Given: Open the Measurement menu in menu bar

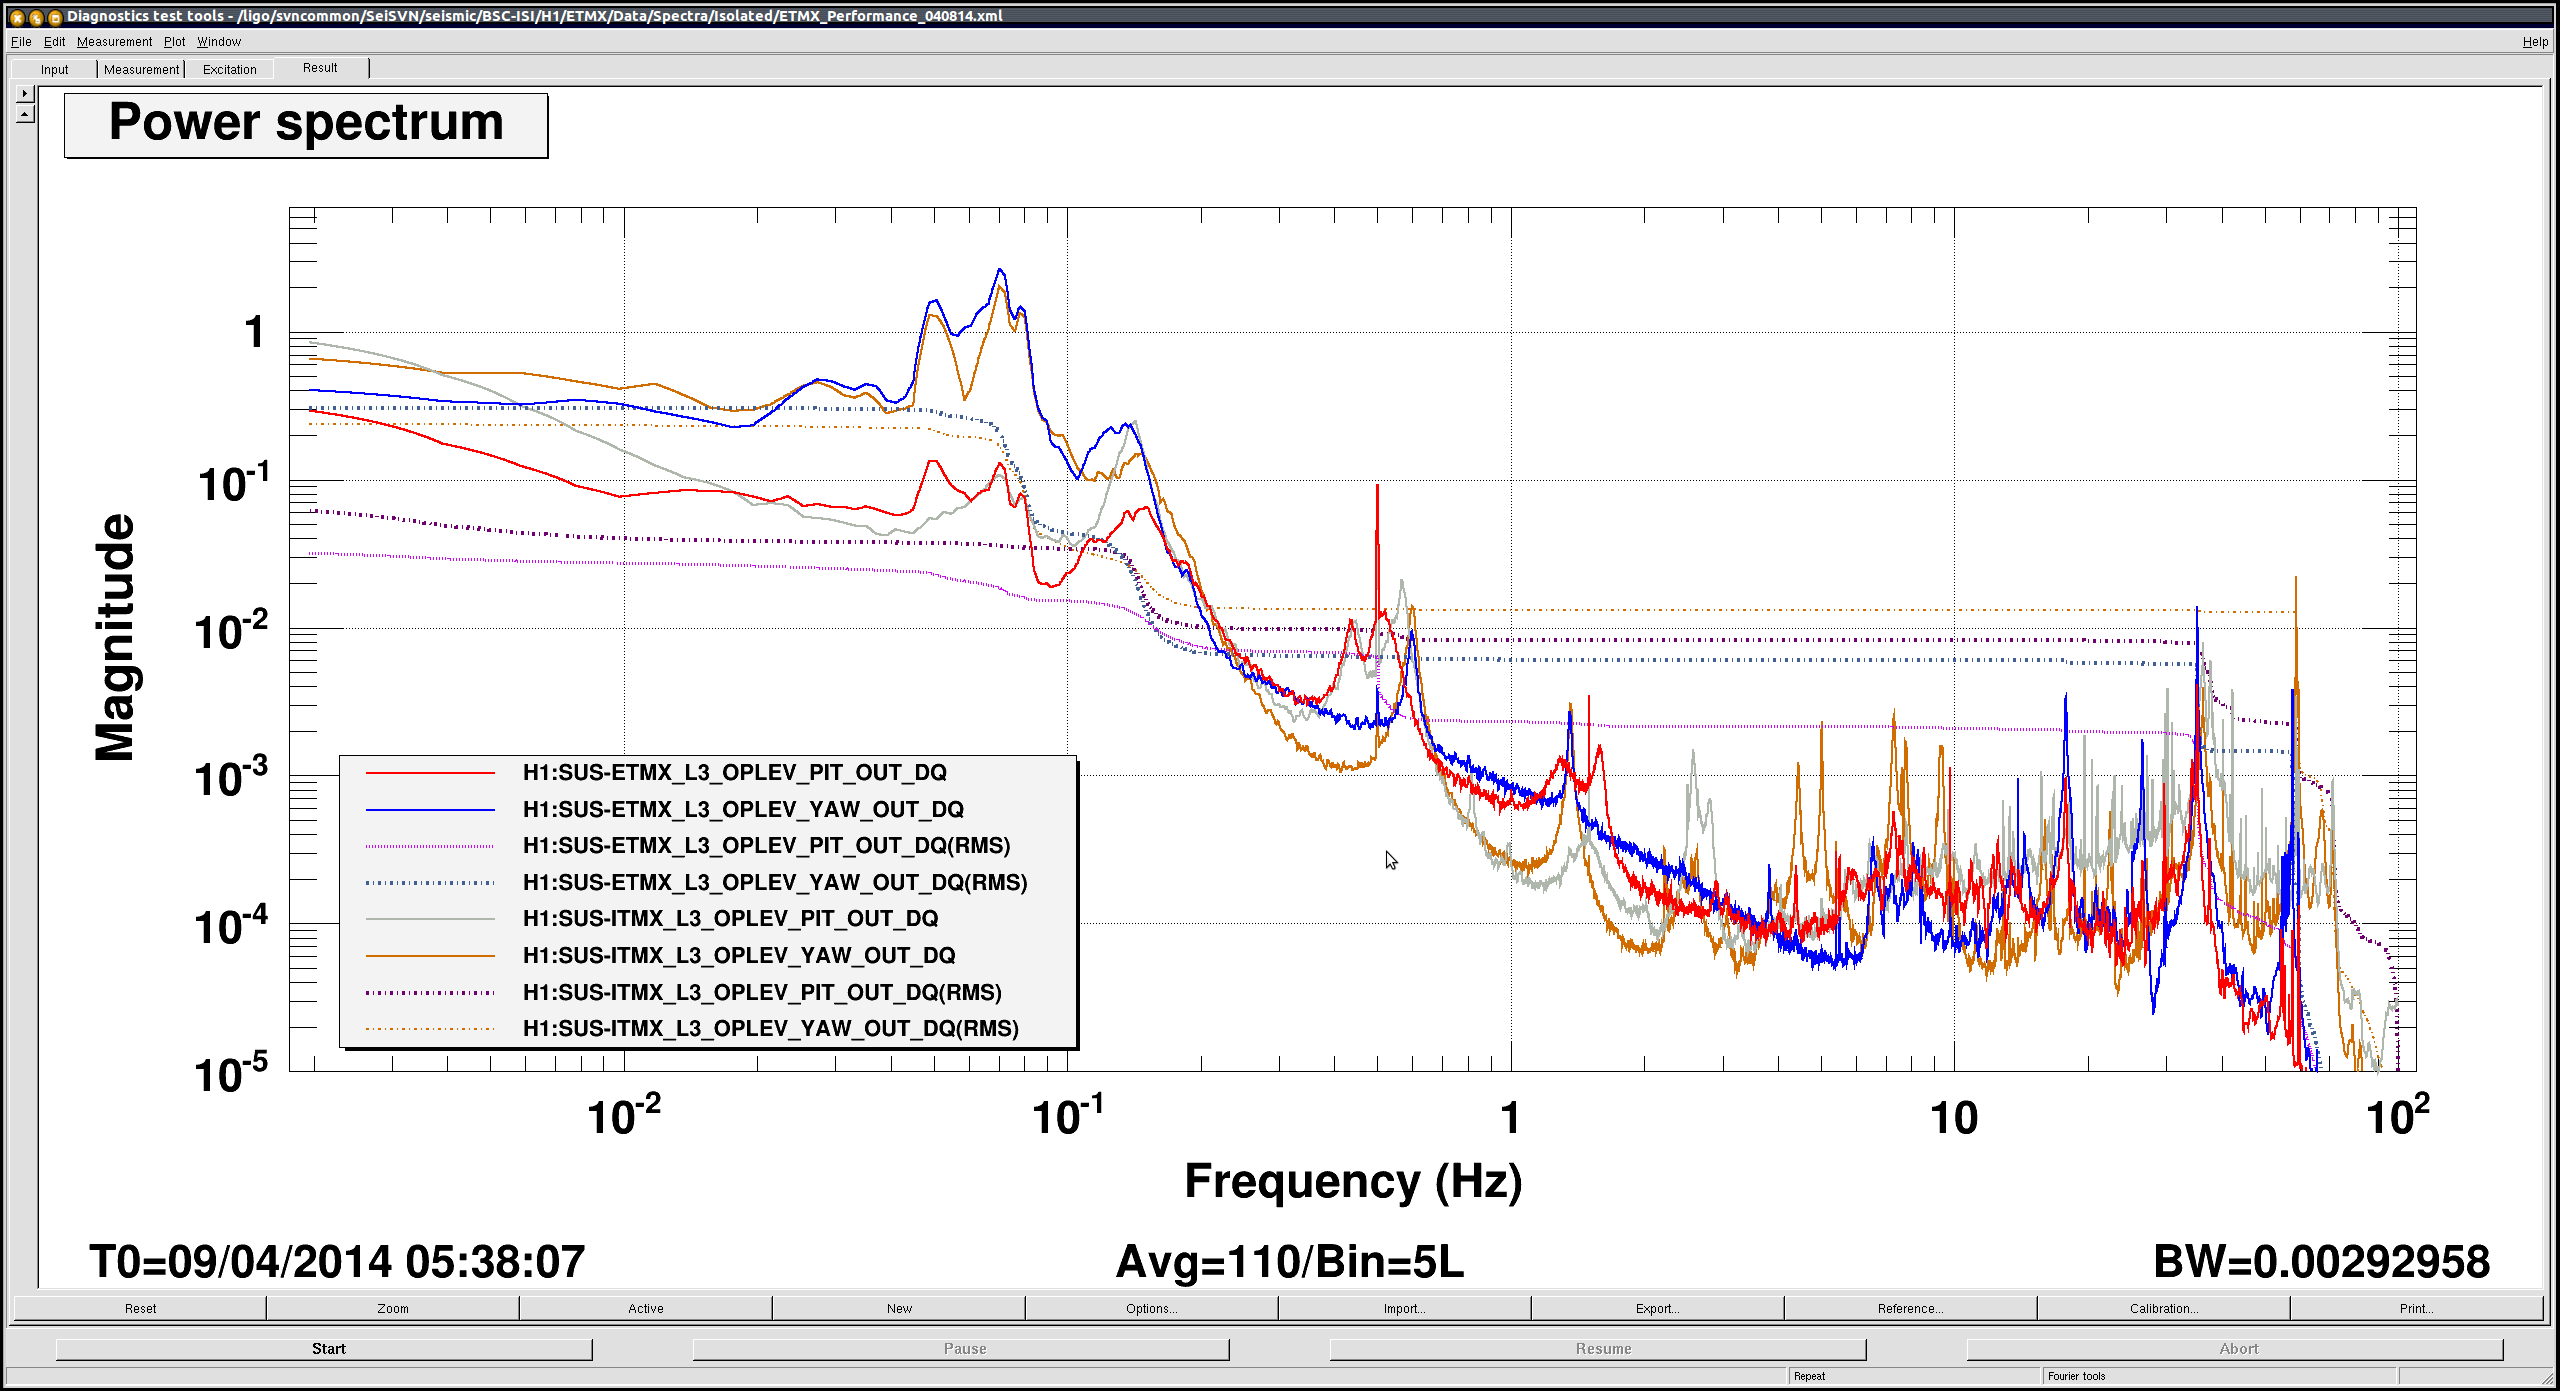Looking at the screenshot, I should tap(114, 42).
